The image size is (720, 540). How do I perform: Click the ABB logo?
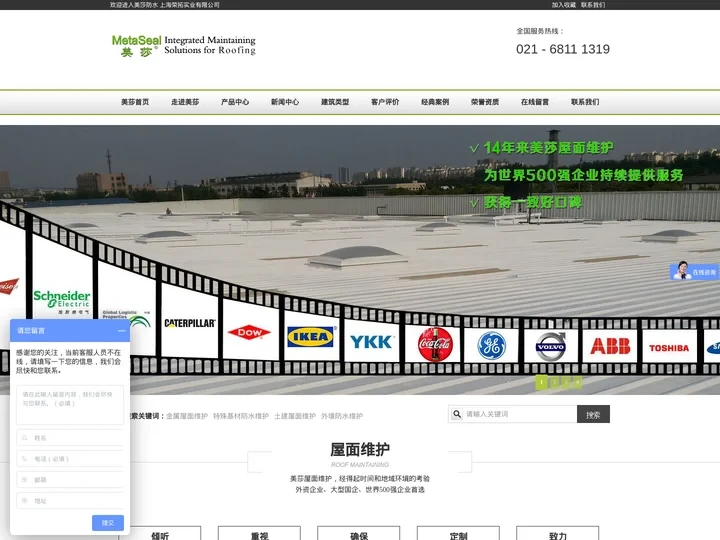[610, 346]
